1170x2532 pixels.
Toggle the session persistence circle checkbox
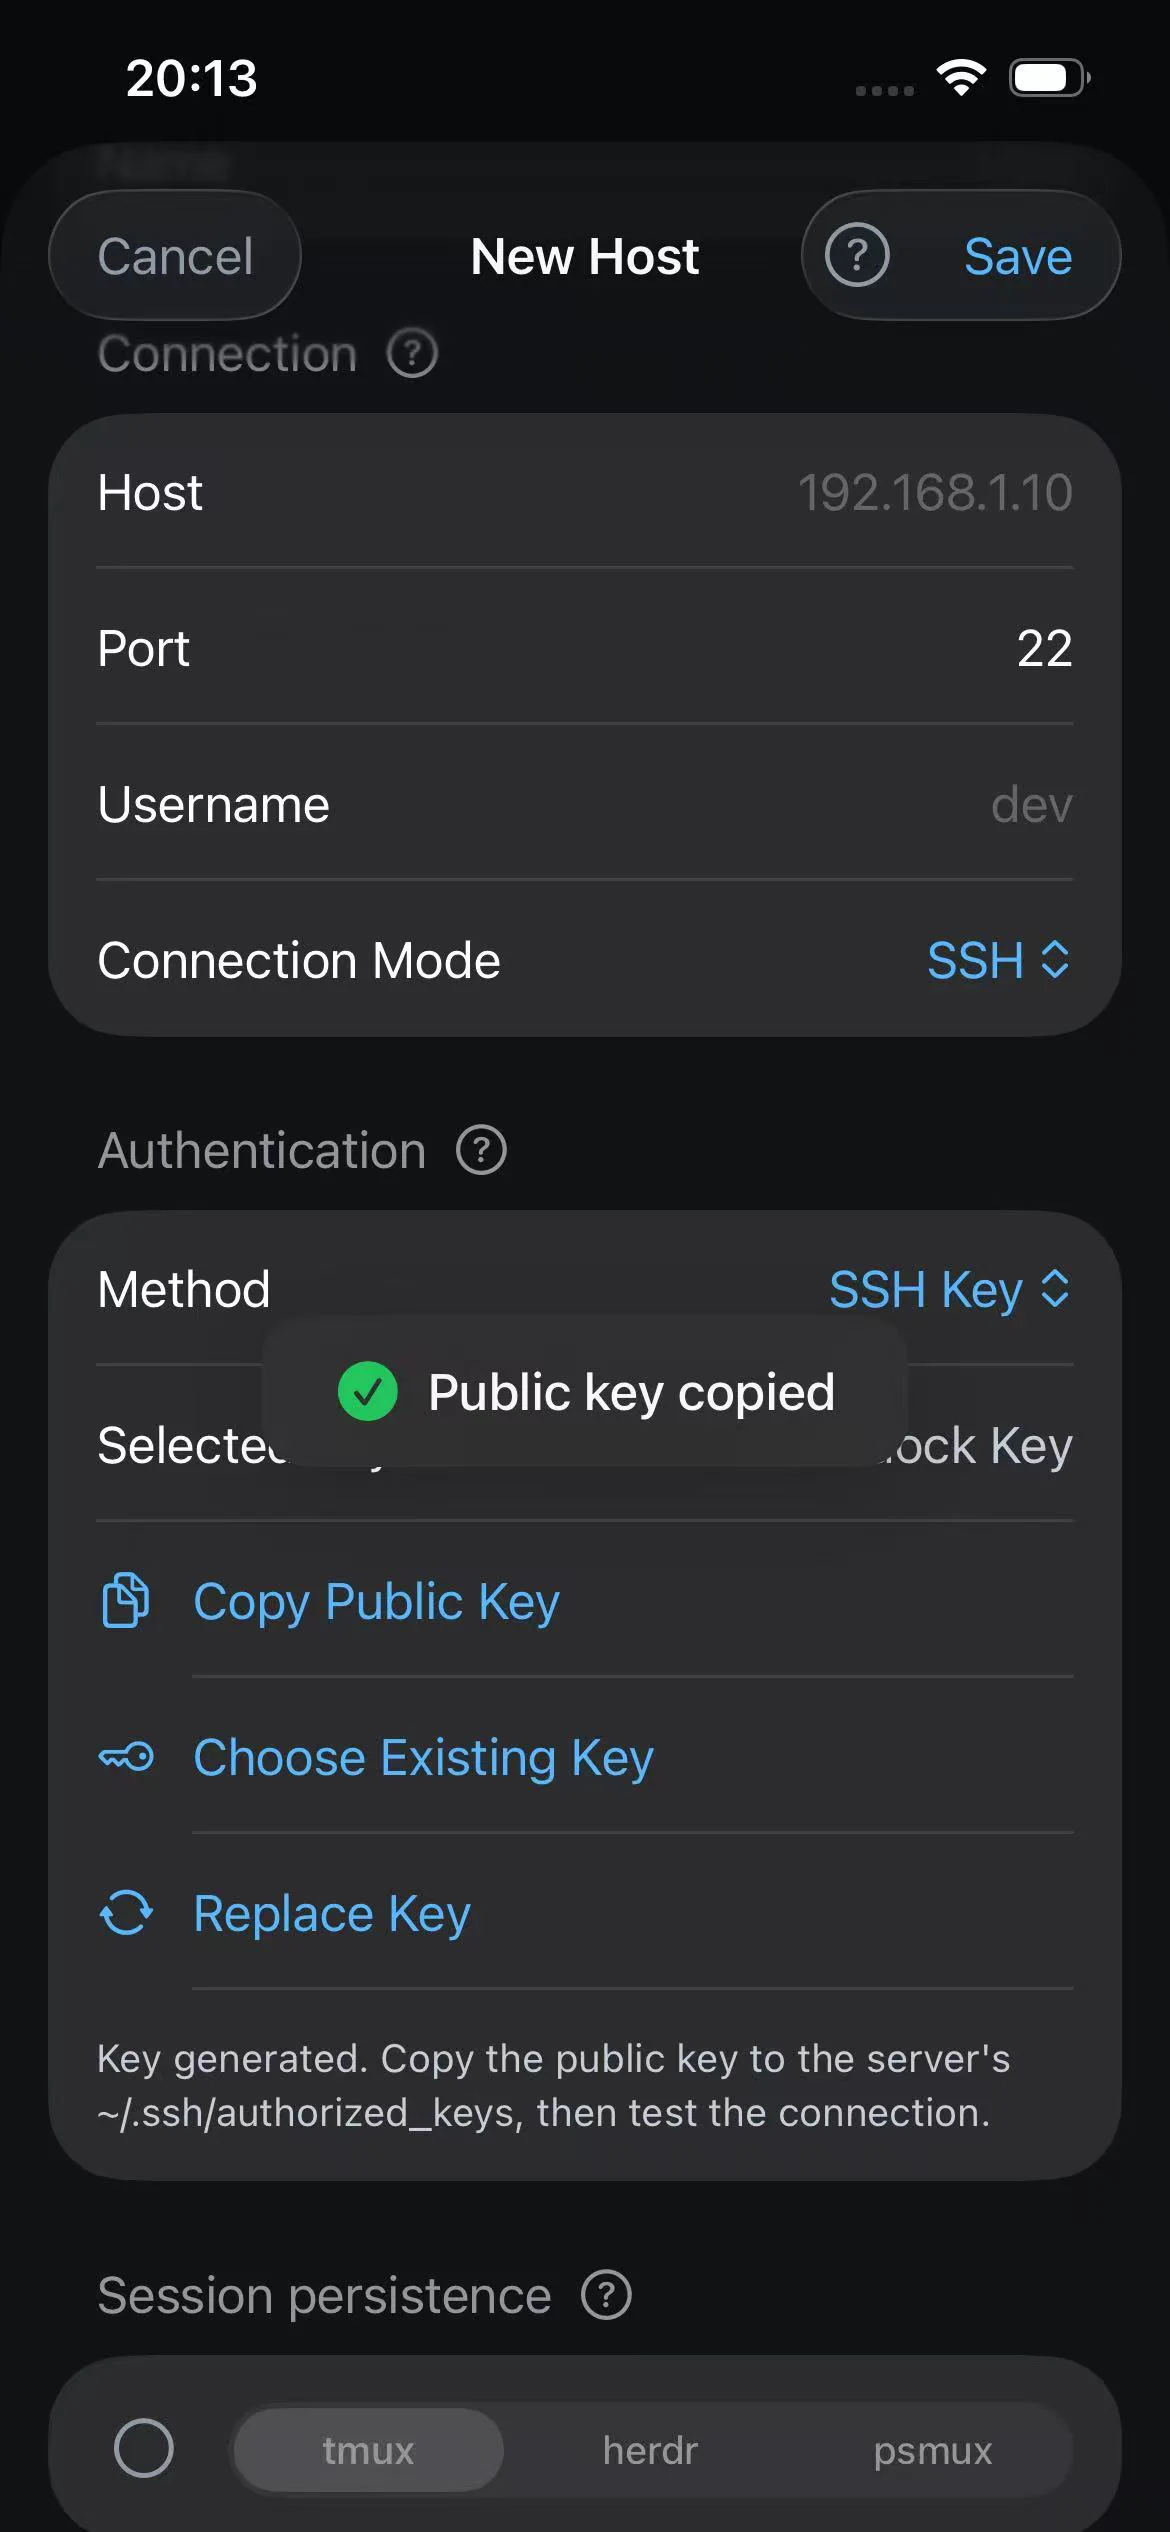pos(144,2448)
